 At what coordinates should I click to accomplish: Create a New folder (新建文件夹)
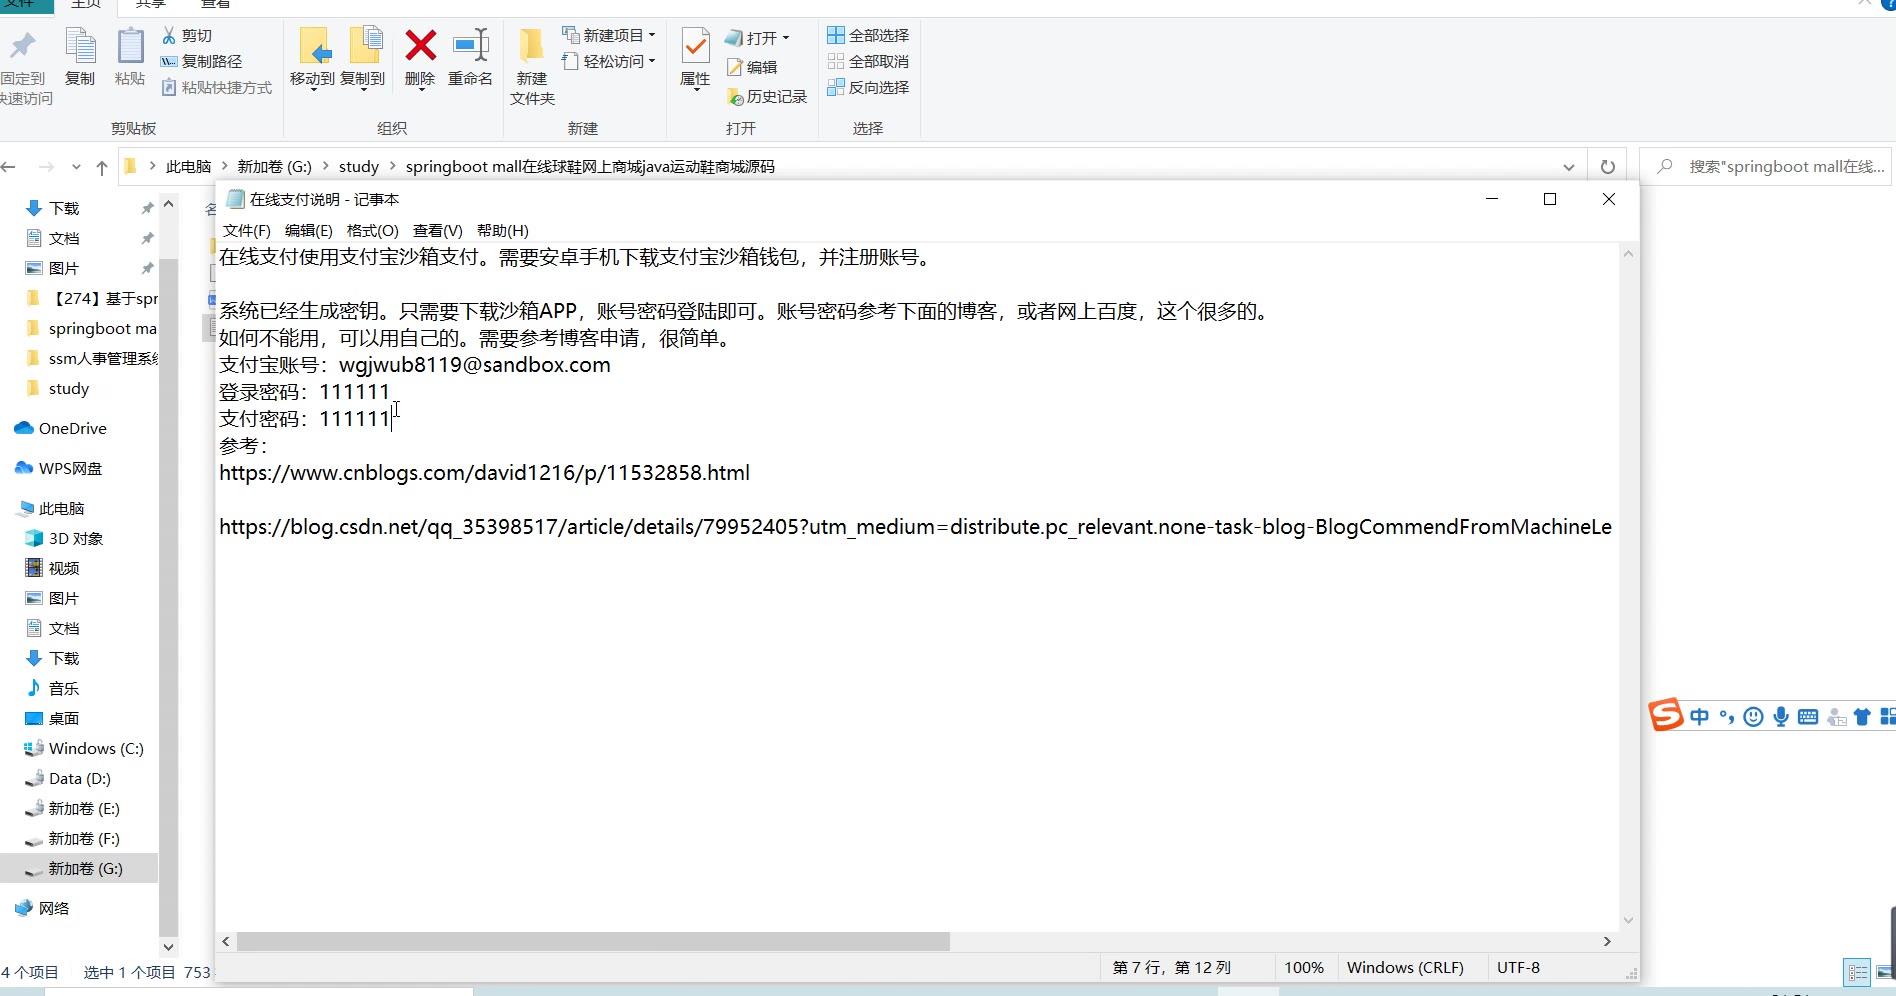pos(532,66)
